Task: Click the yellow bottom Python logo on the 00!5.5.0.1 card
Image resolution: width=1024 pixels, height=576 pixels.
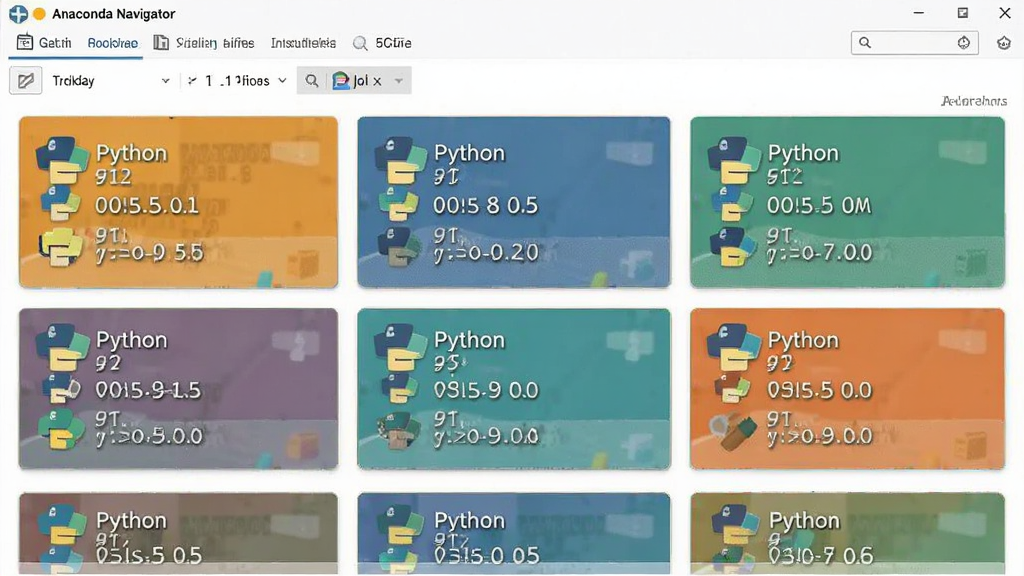Action: click(61, 248)
